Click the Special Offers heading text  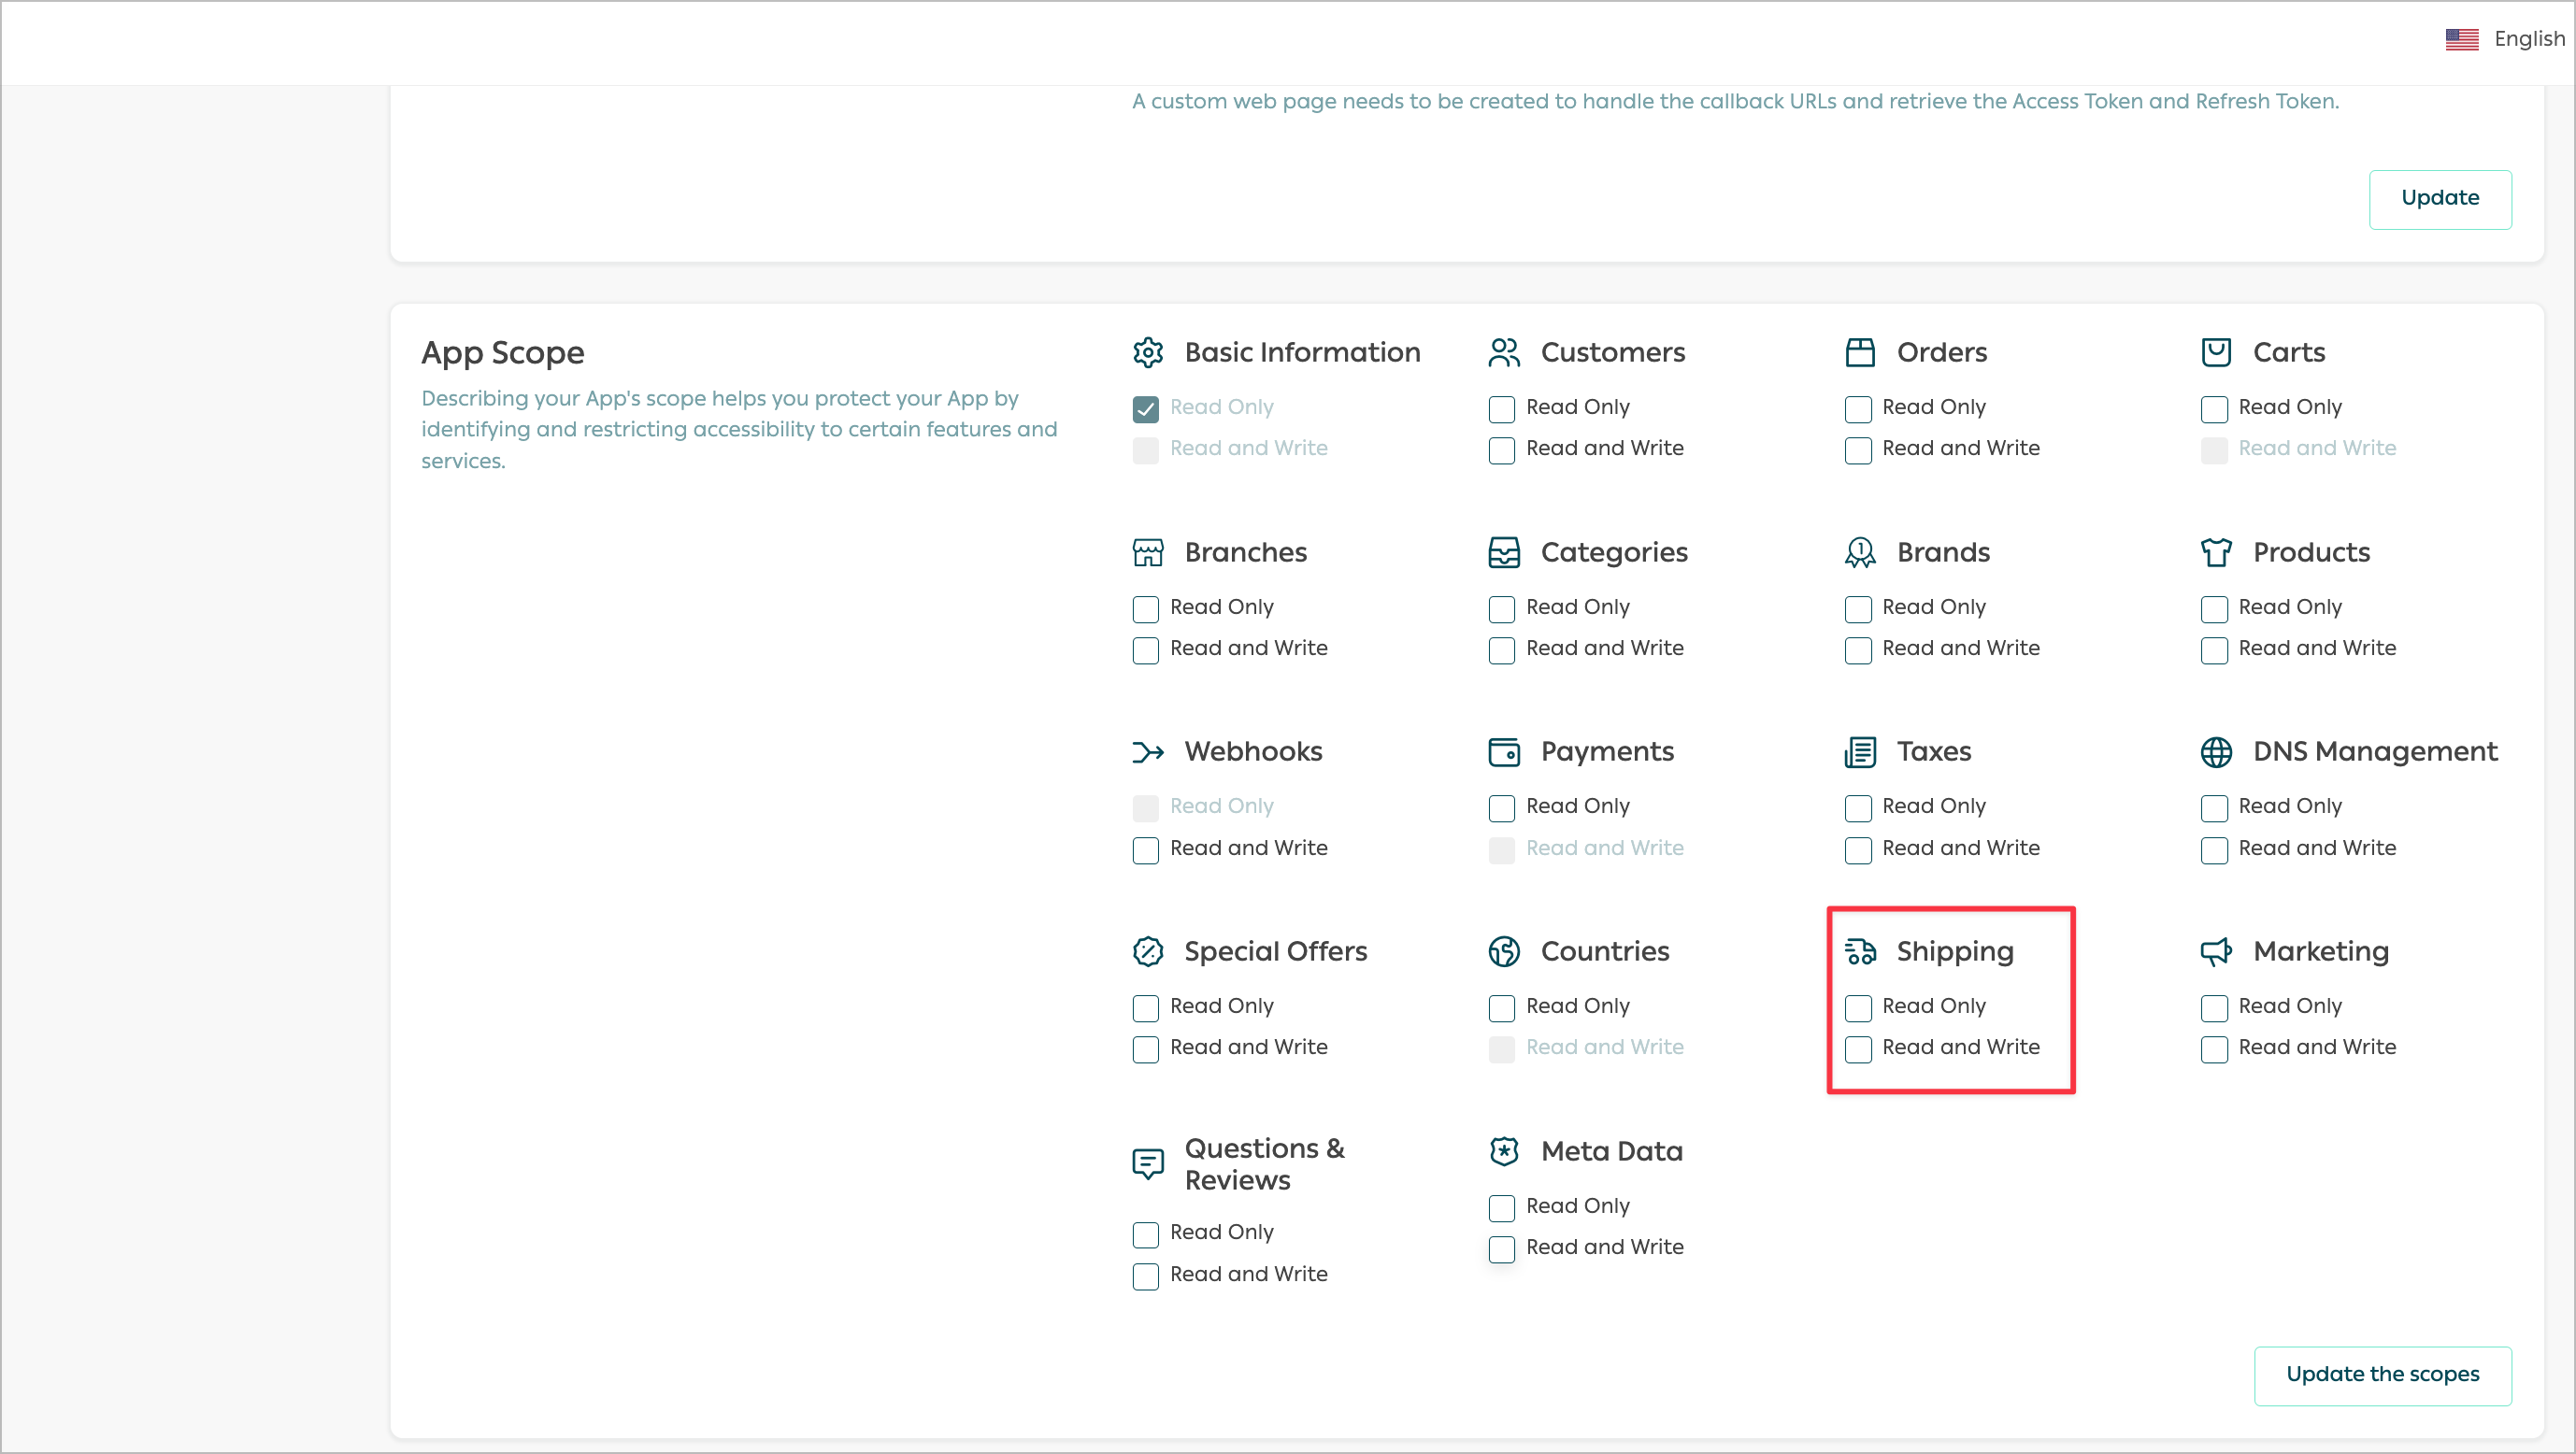(1275, 951)
